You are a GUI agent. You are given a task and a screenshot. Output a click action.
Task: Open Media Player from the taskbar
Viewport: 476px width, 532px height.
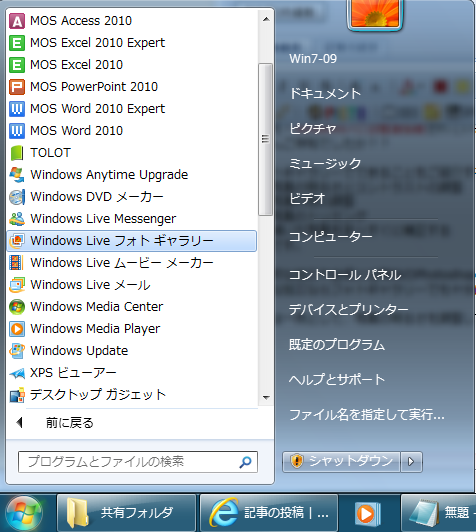click(369, 513)
